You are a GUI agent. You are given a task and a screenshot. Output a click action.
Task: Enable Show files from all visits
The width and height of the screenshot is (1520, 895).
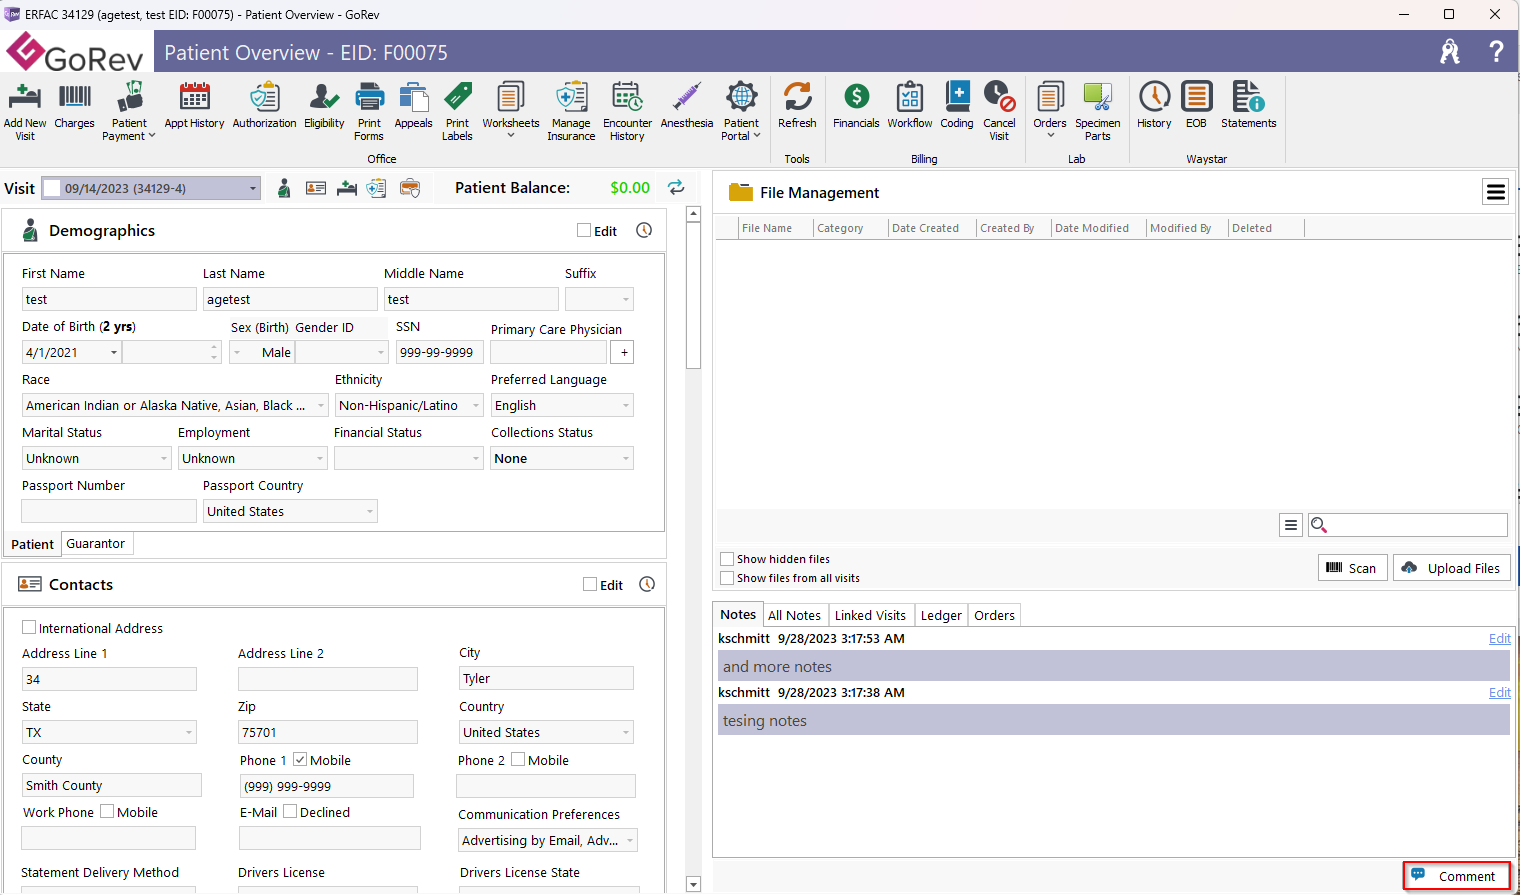(727, 578)
